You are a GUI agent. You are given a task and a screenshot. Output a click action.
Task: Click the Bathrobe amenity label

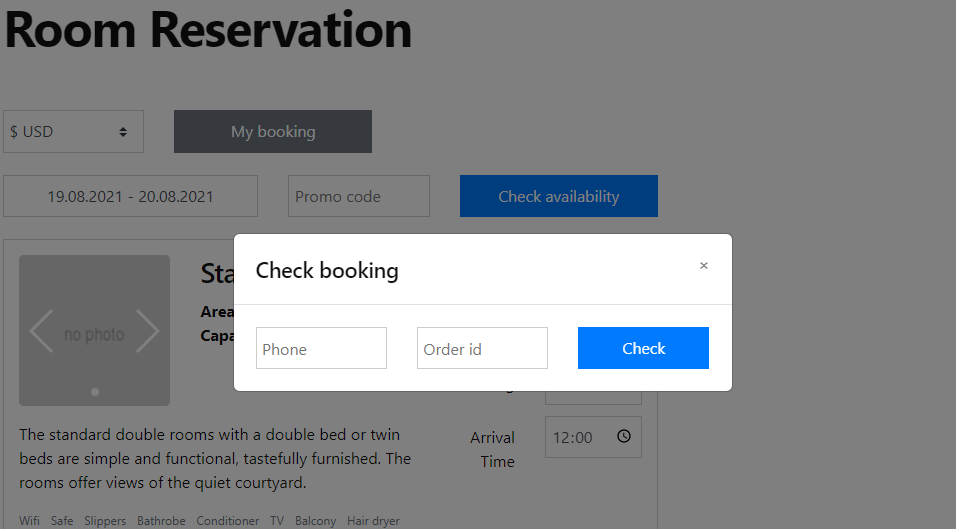point(161,521)
